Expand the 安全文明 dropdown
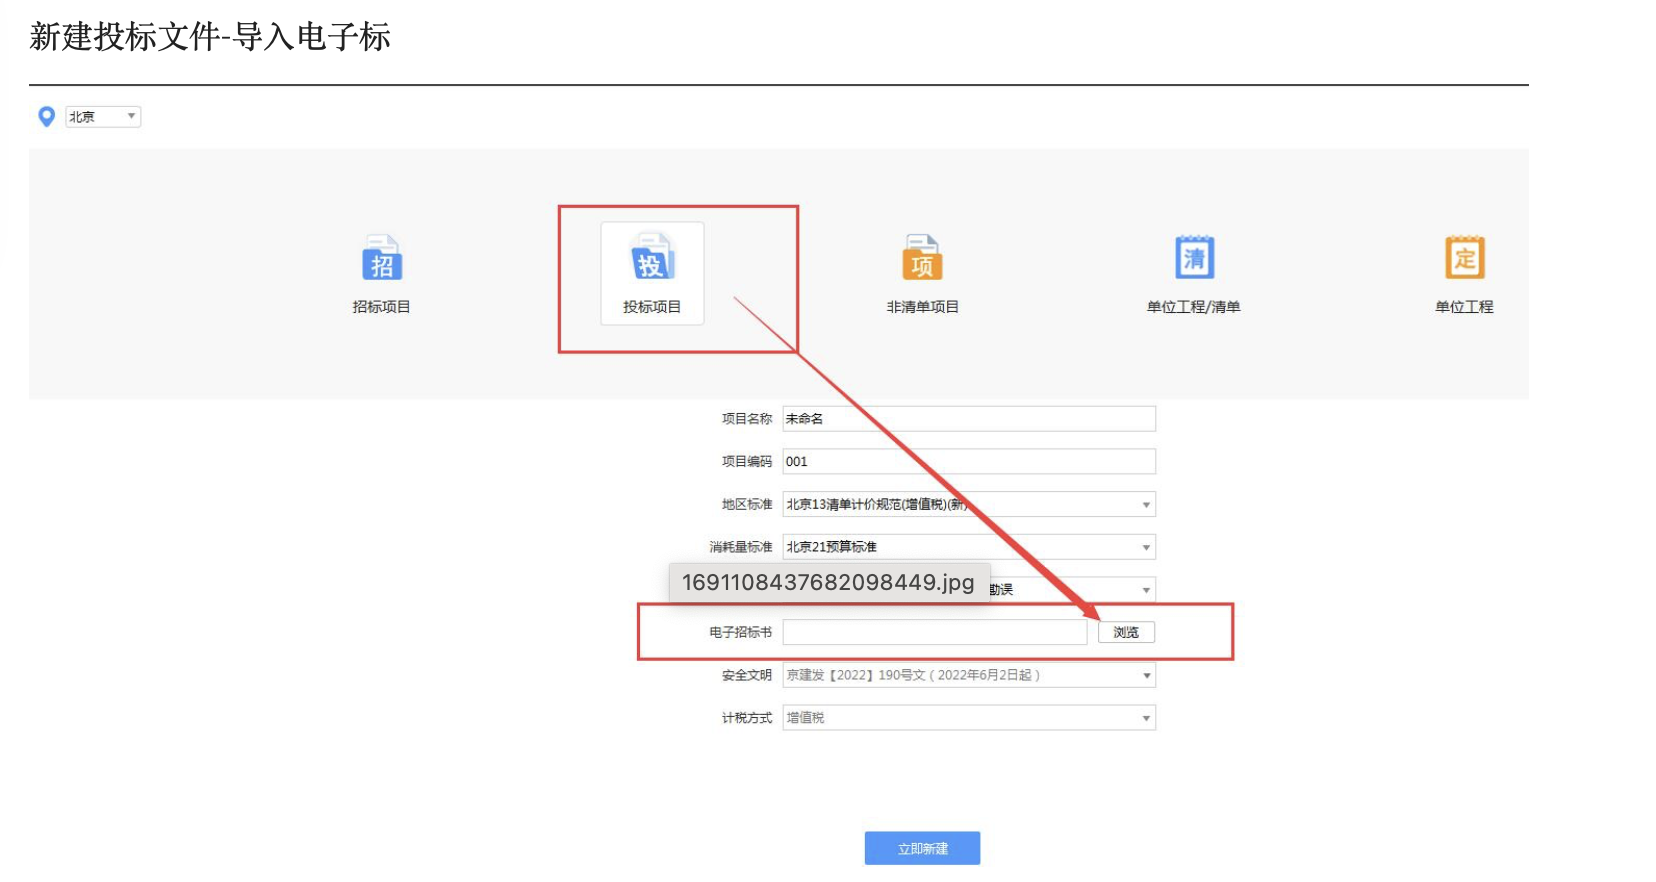This screenshot has height=882, width=1656. (x=969, y=675)
